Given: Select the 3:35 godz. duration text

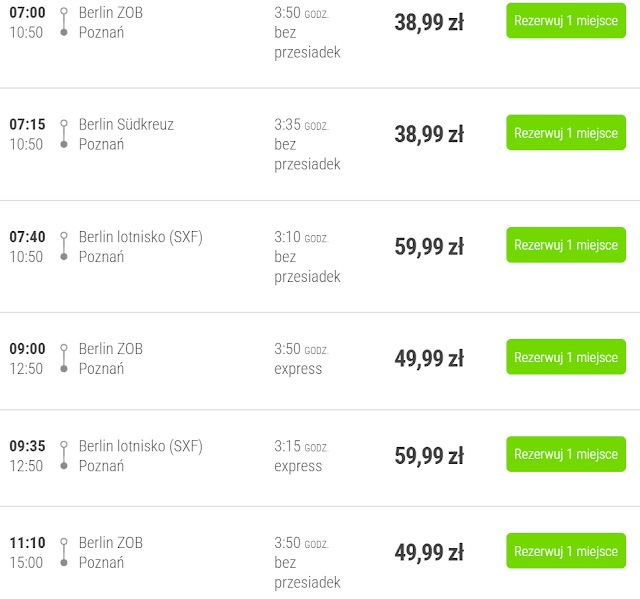Looking at the screenshot, I should click(x=301, y=124).
